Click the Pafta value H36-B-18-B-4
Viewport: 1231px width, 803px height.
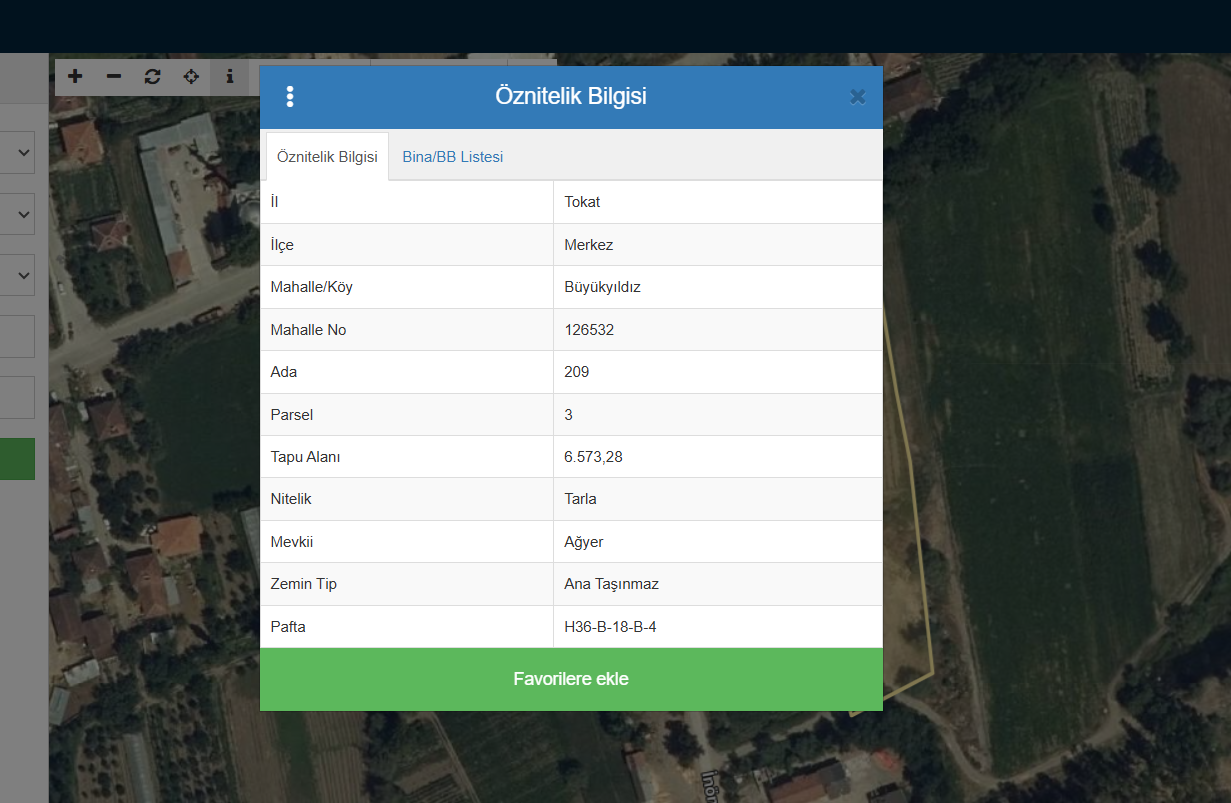pos(610,627)
